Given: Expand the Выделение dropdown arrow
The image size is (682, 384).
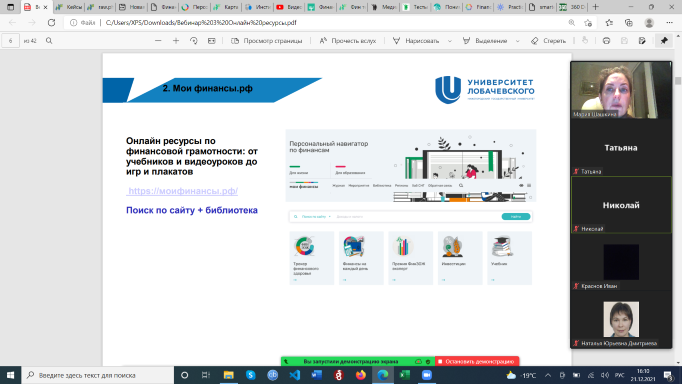Looking at the screenshot, I should (x=518, y=41).
